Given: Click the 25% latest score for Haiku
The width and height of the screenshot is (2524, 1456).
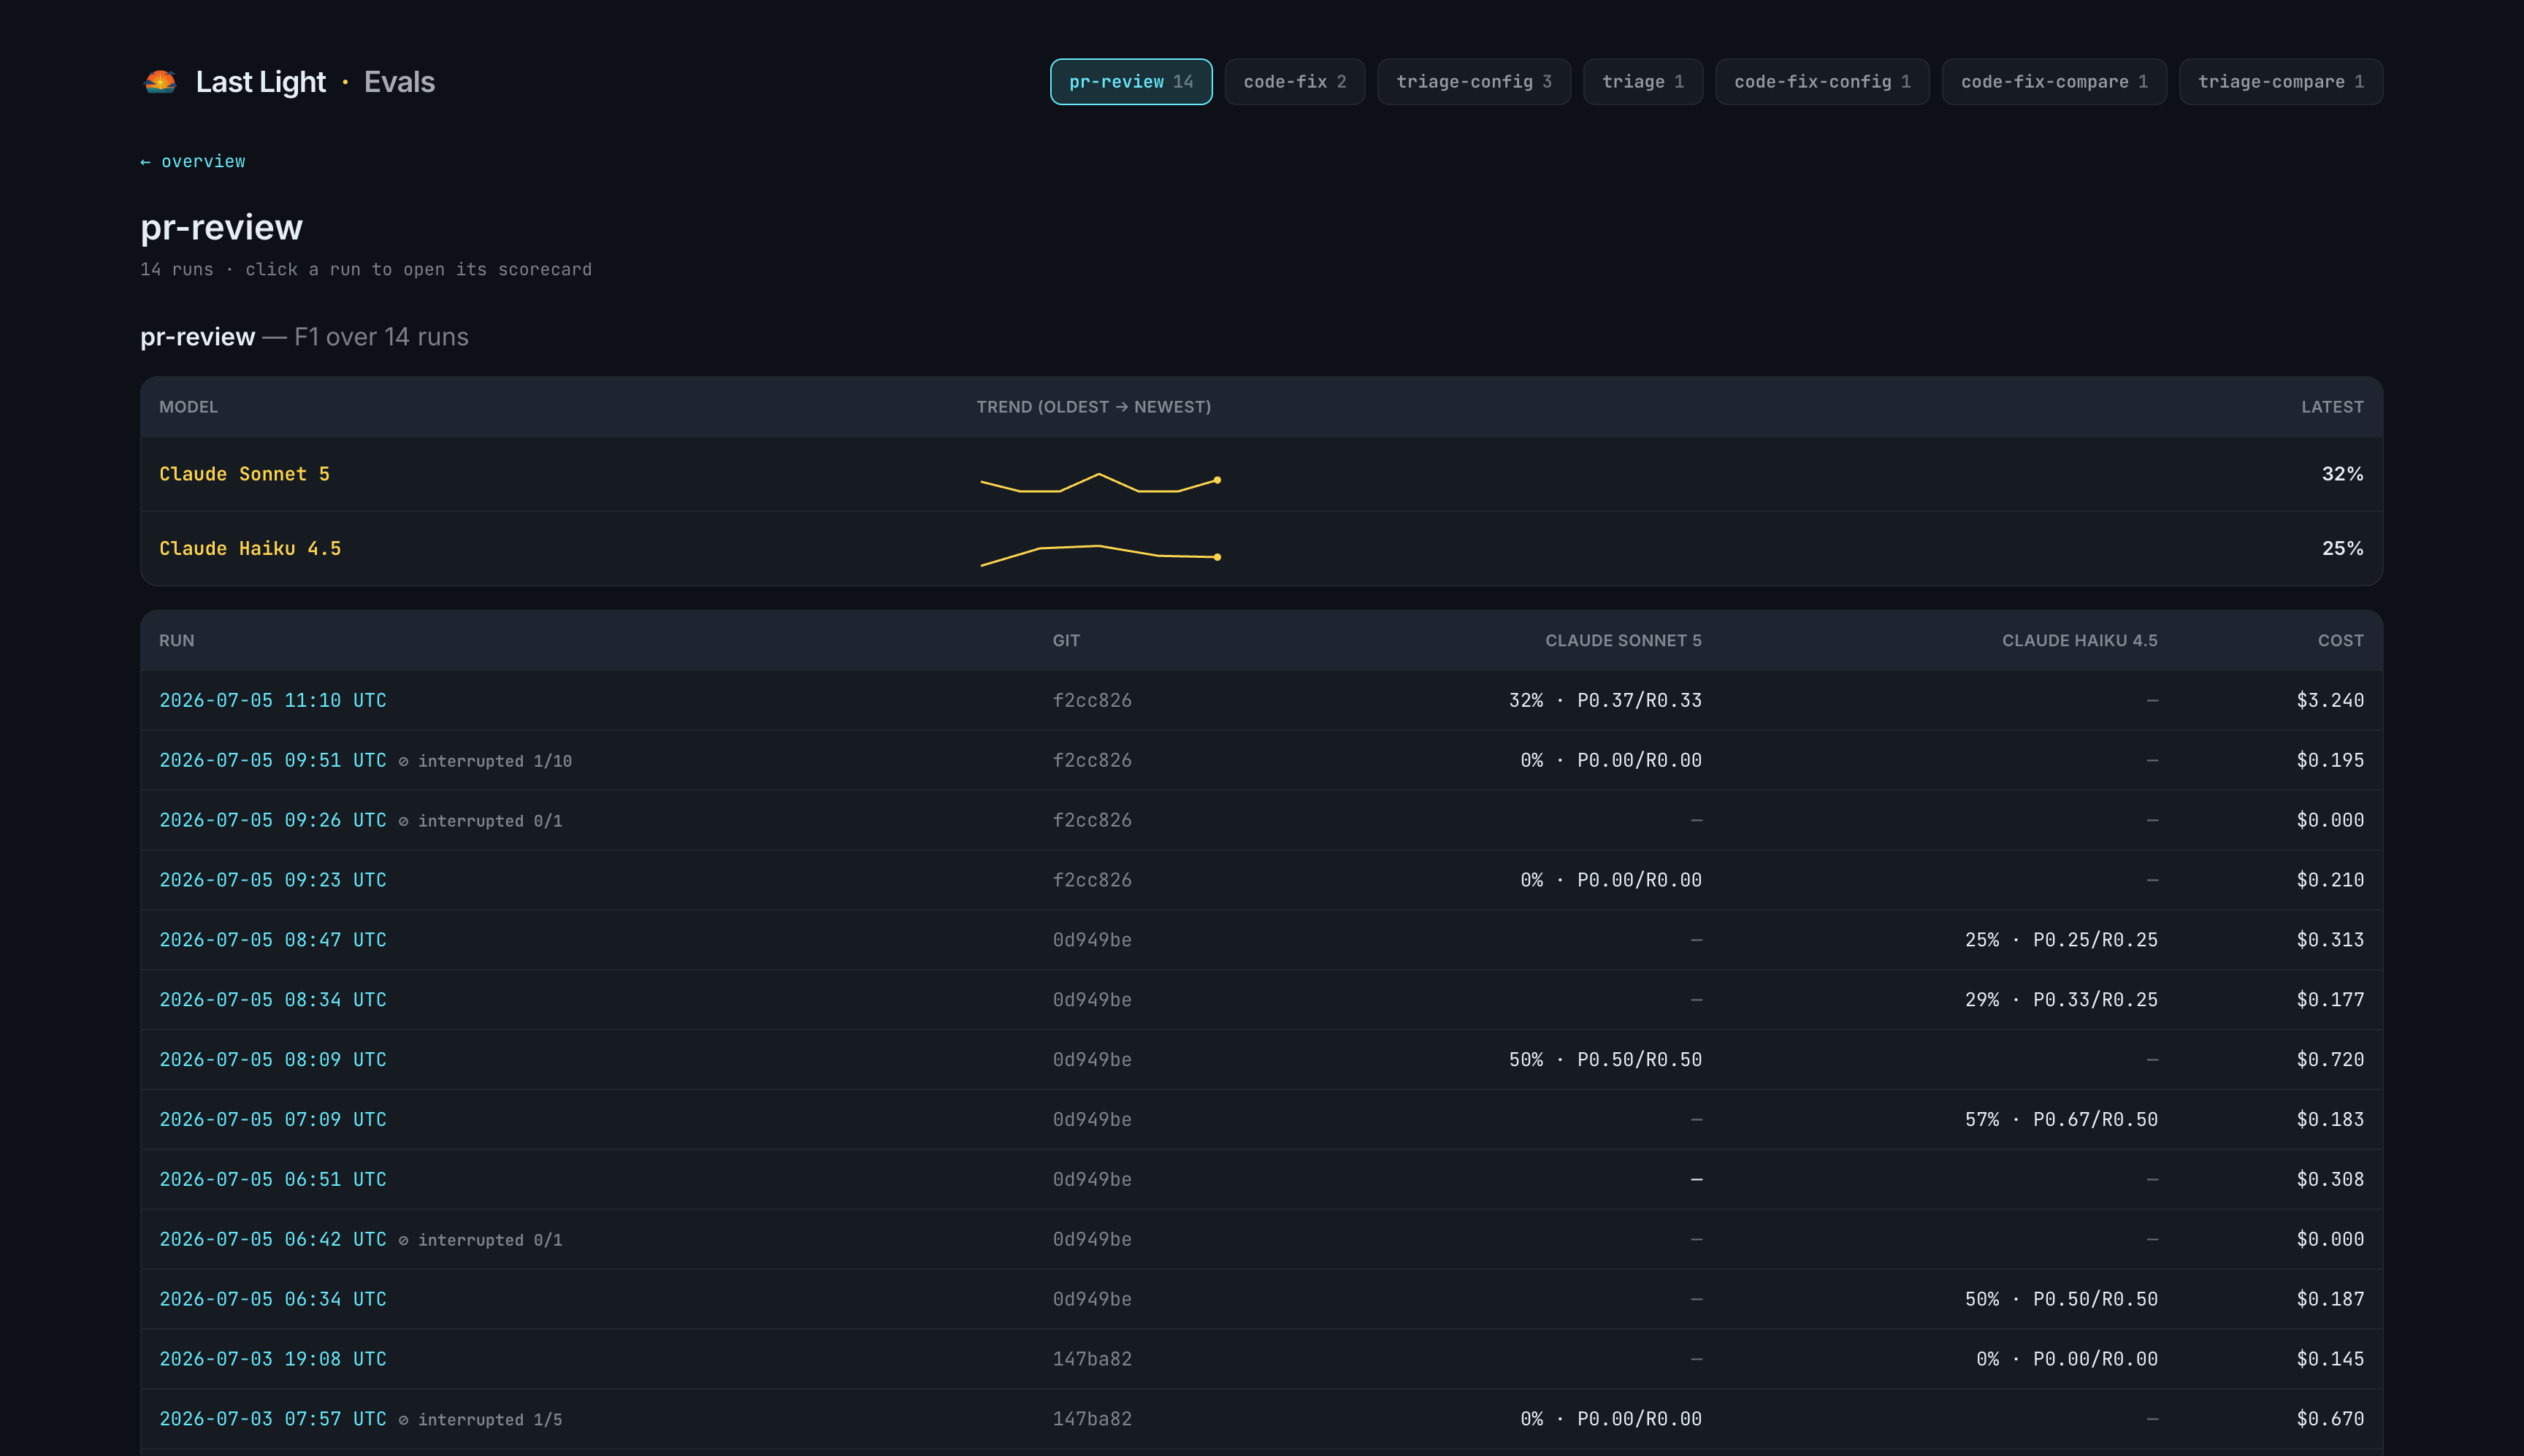Looking at the screenshot, I should [2342, 549].
